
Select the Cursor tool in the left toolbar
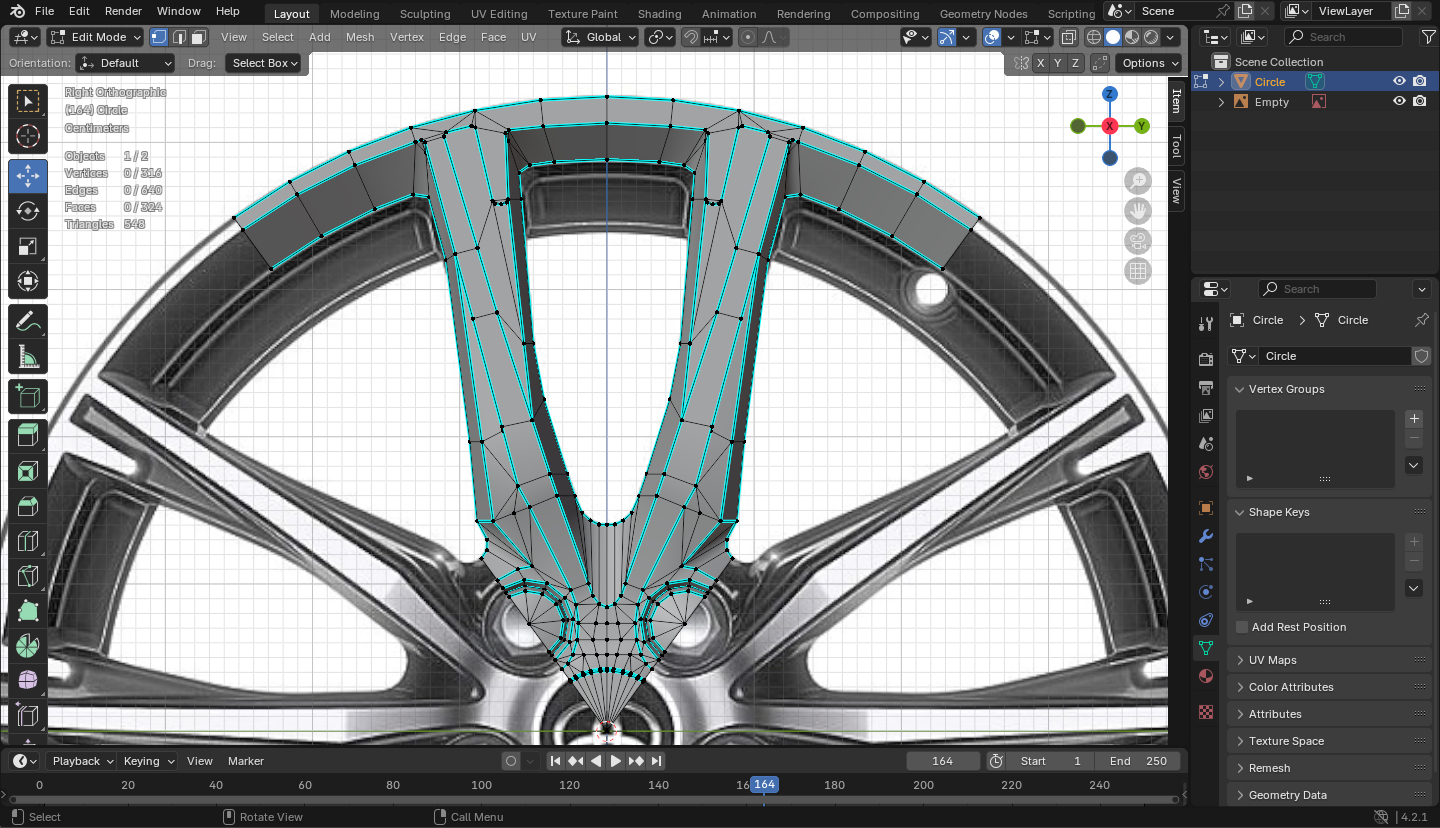(28, 137)
